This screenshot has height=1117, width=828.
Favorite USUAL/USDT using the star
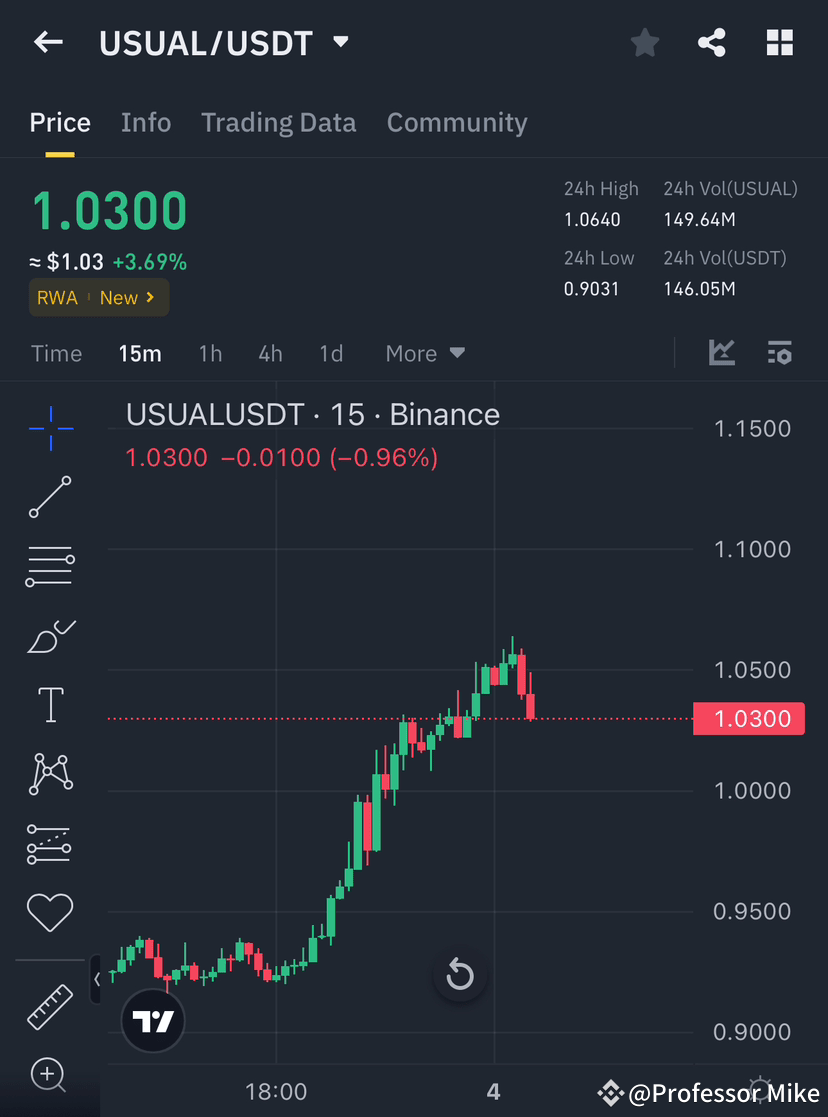tap(644, 42)
